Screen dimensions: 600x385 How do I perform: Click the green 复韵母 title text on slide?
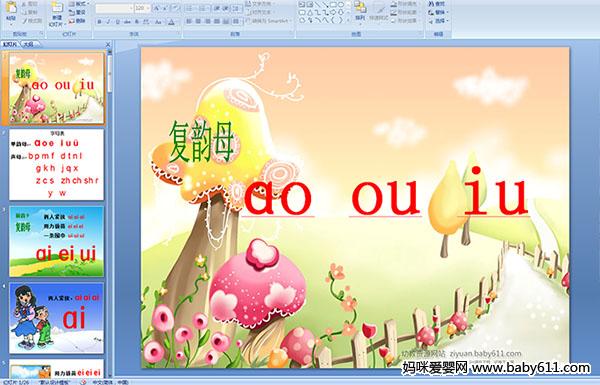click(201, 141)
